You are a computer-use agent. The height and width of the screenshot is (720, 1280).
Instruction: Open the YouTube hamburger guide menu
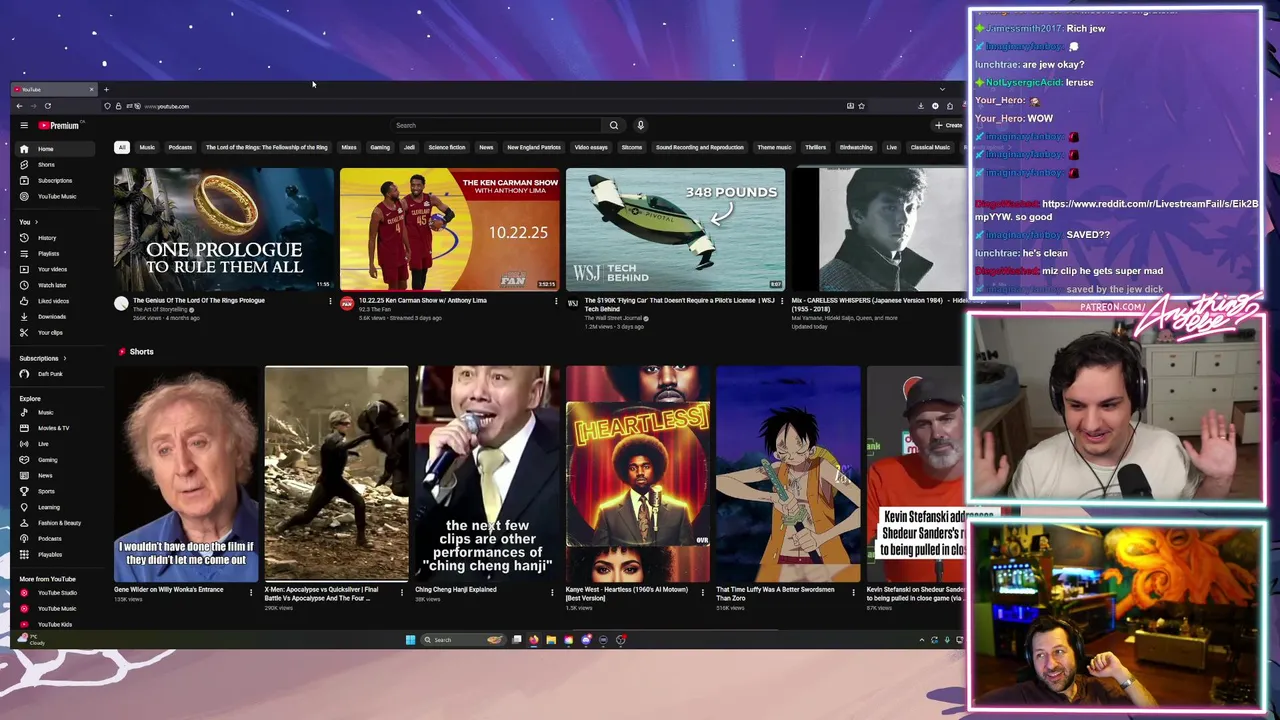[24, 125]
